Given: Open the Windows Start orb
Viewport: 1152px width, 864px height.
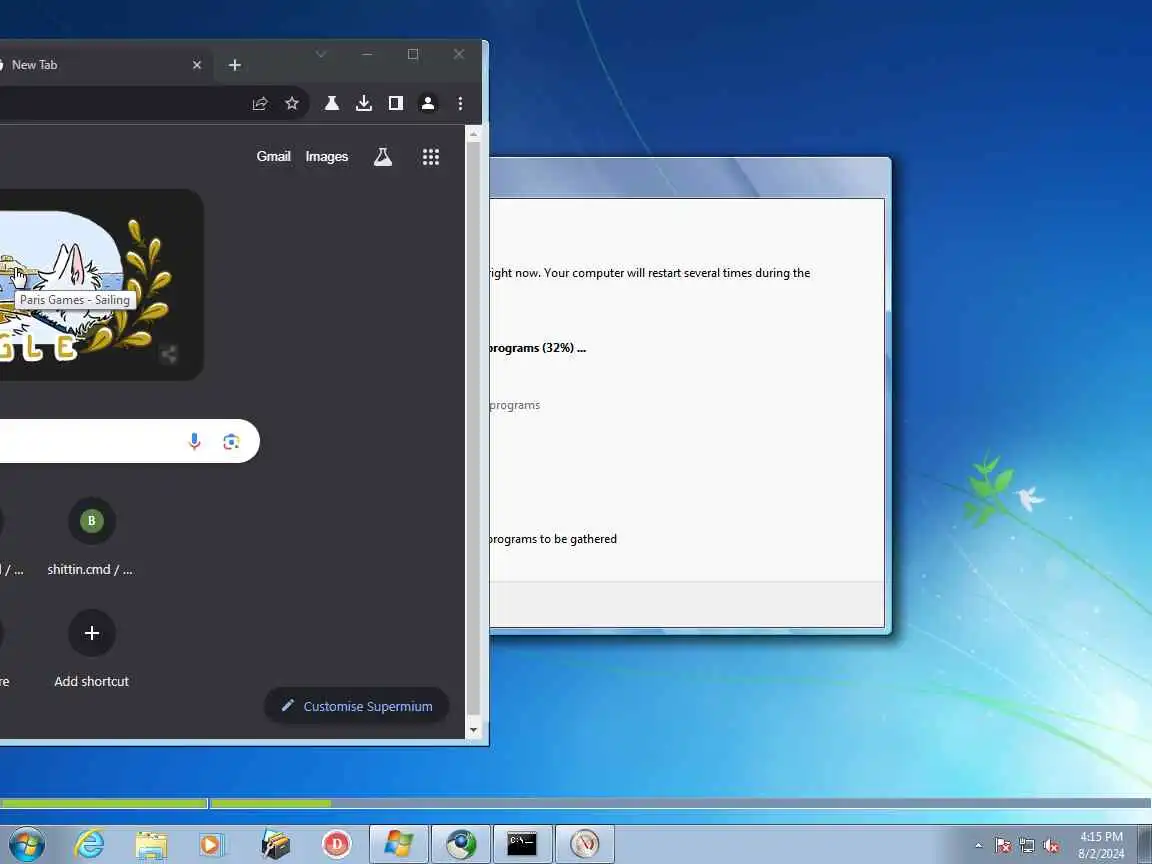Looking at the screenshot, I should click(27, 844).
